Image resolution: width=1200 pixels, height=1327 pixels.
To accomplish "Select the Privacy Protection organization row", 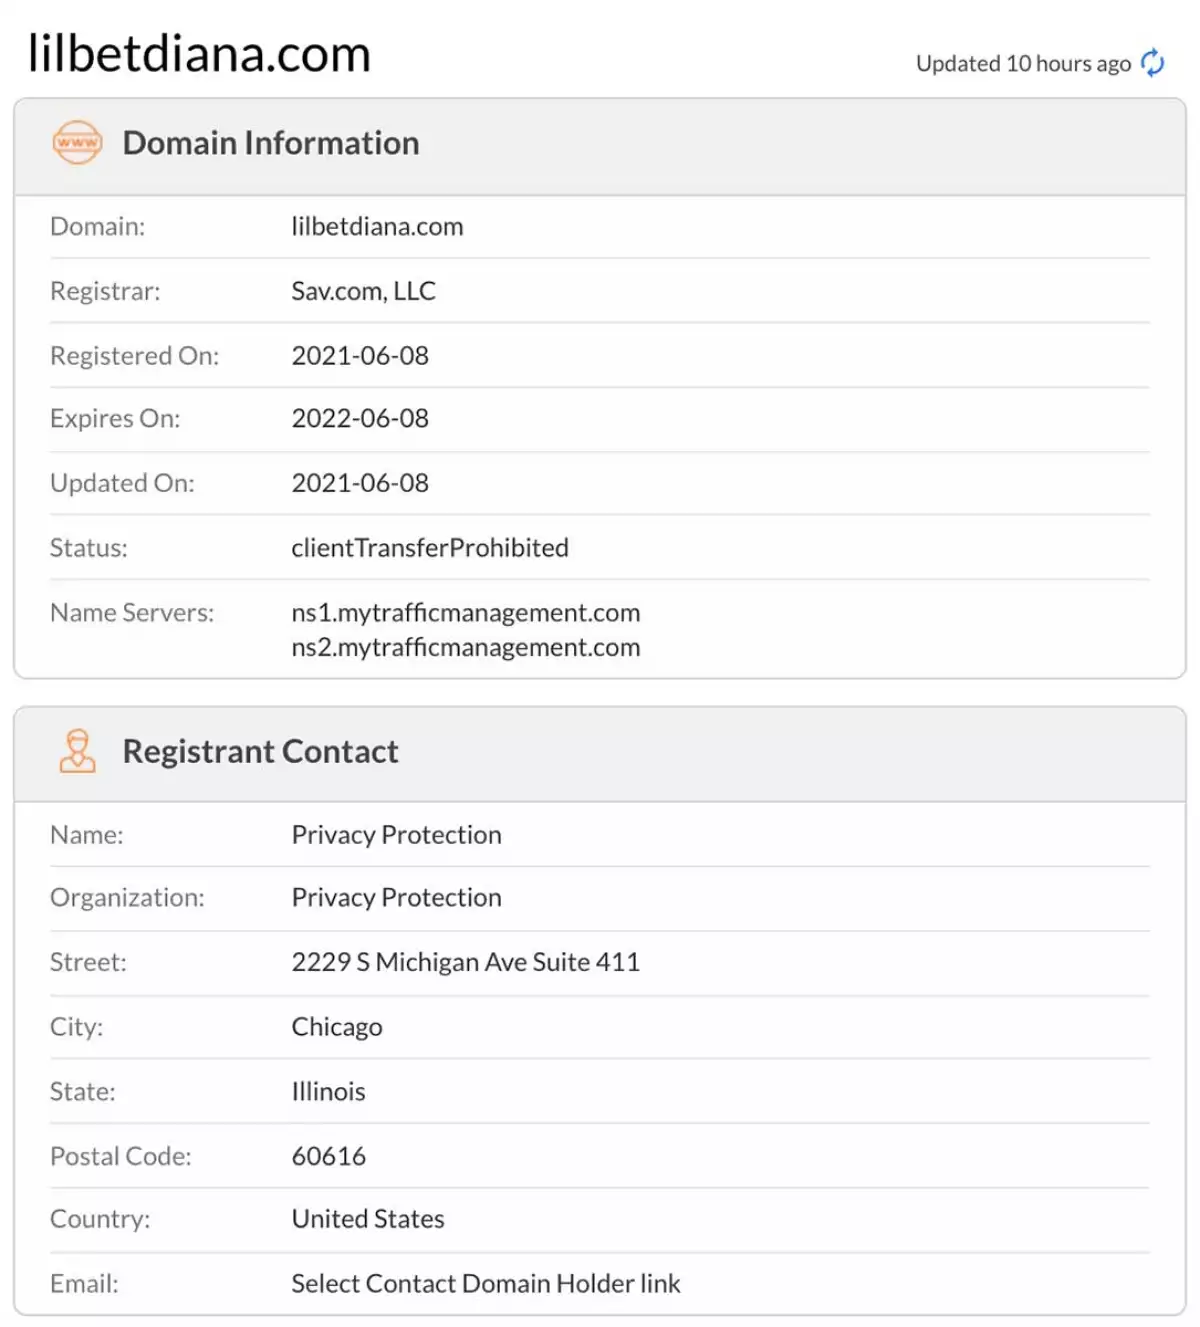I will 396,897.
